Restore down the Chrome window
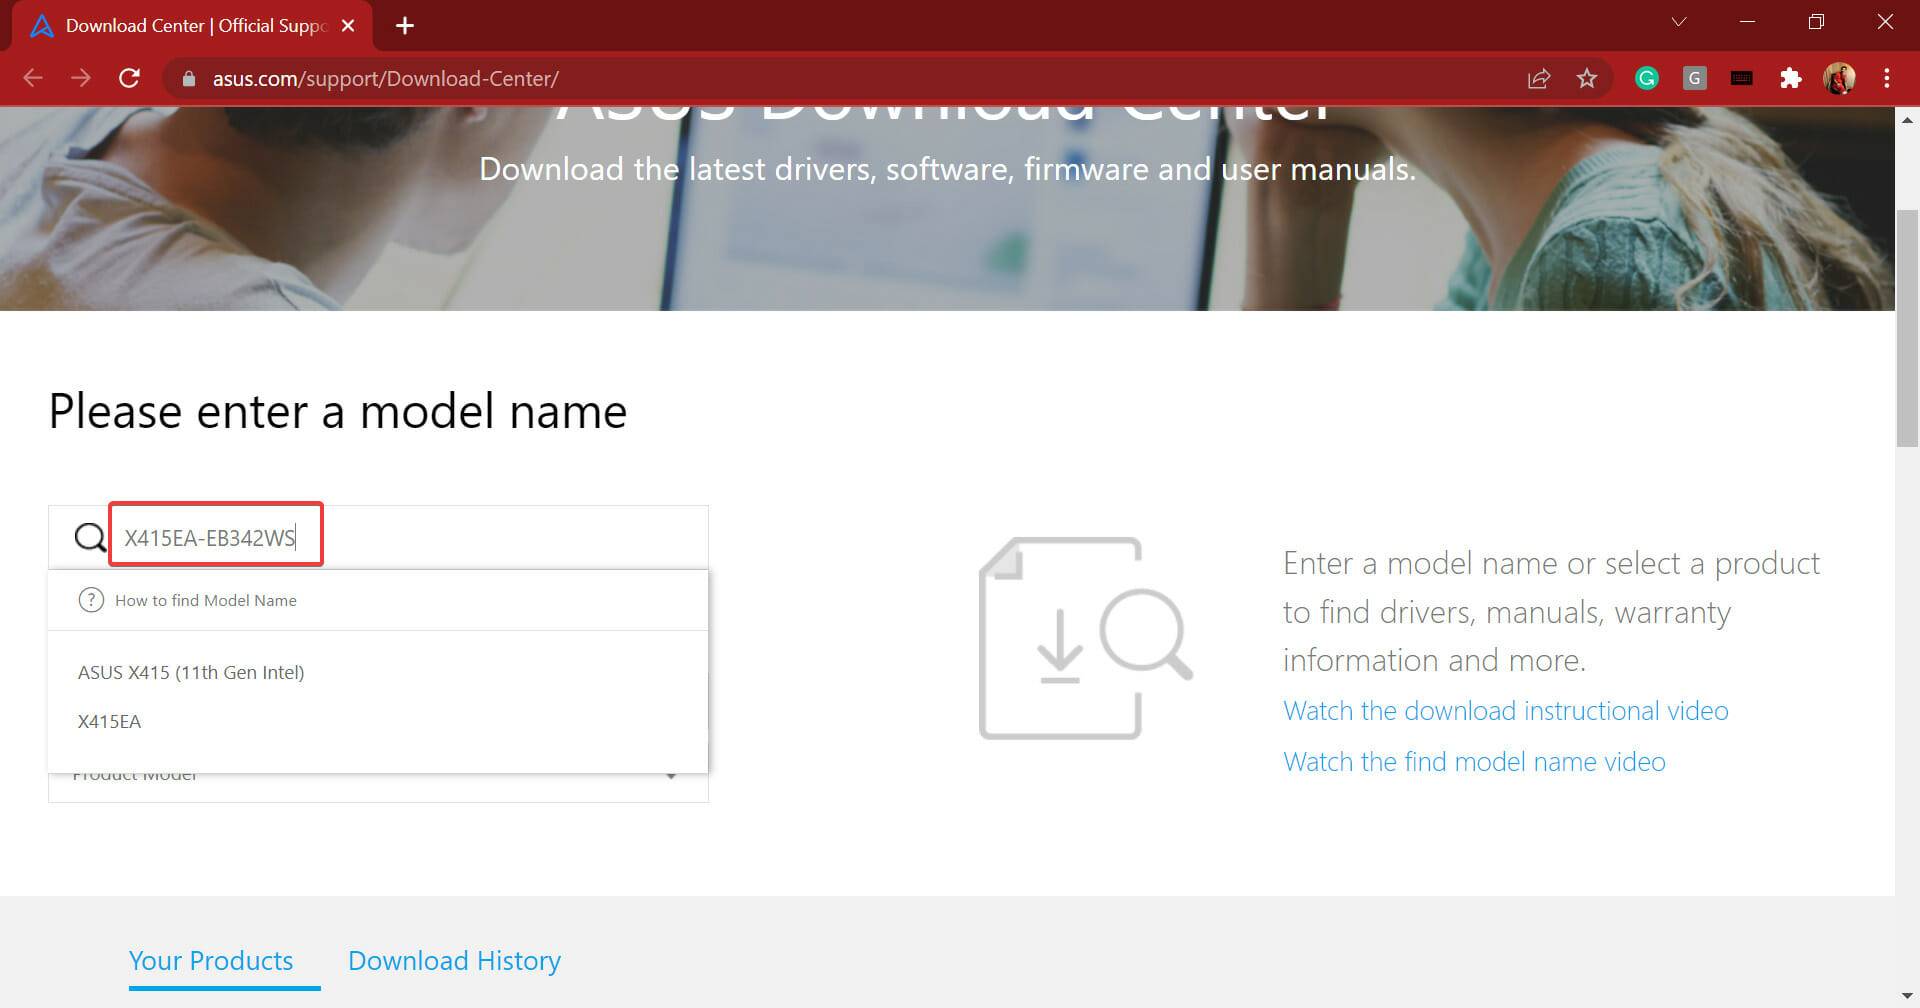This screenshot has width=1920, height=1008. click(x=1816, y=22)
